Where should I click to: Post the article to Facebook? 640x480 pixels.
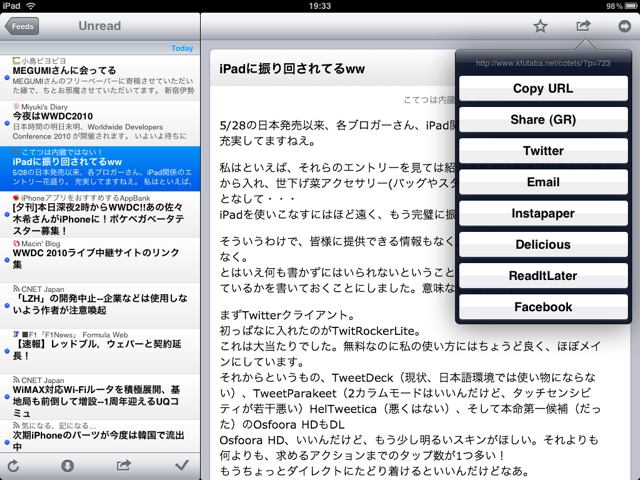tap(543, 307)
